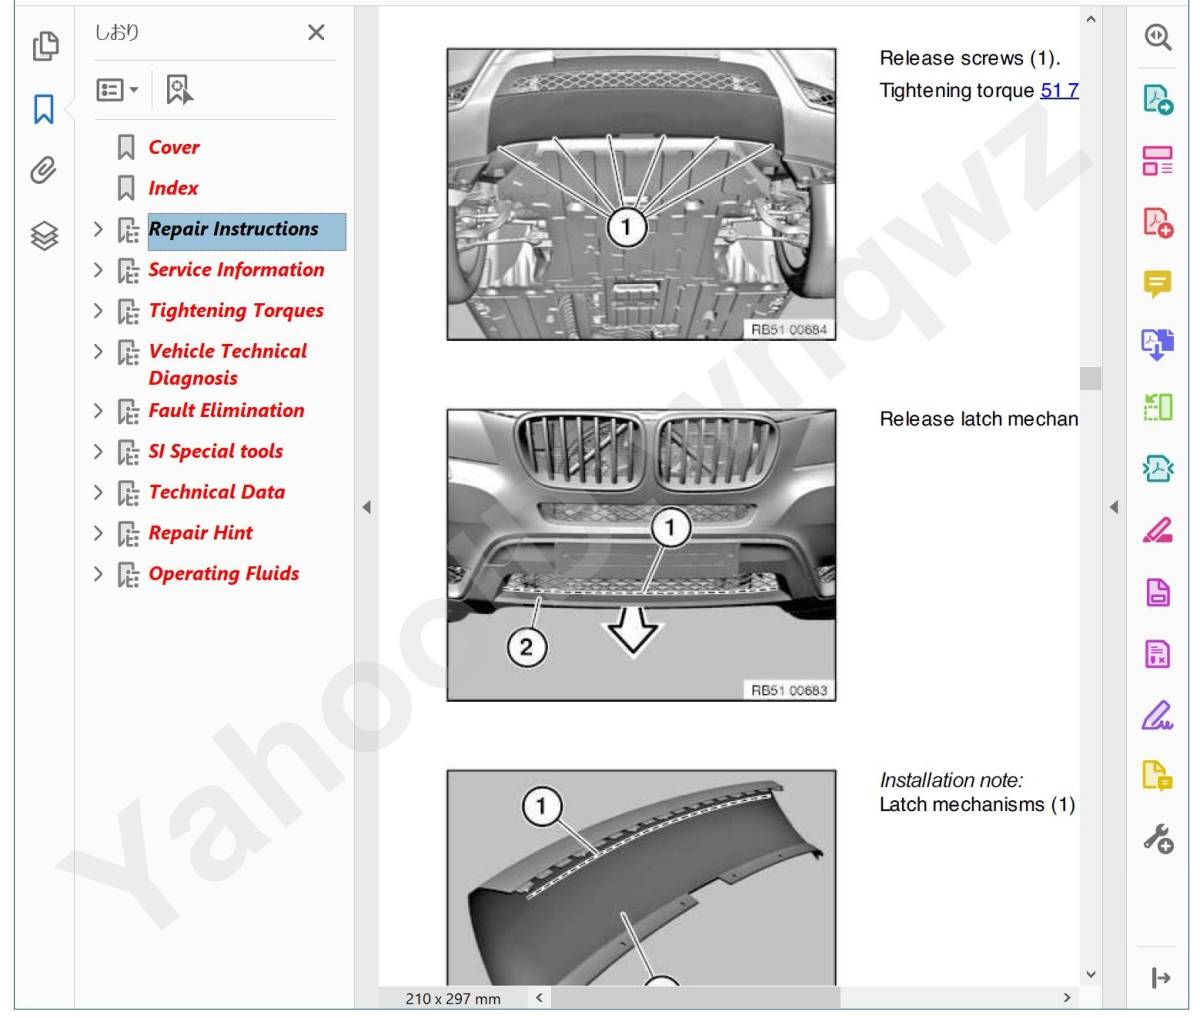The width and height of the screenshot is (1200, 1018).
Task: Click the RB51 00684 underbody illustration
Action: 641,194
